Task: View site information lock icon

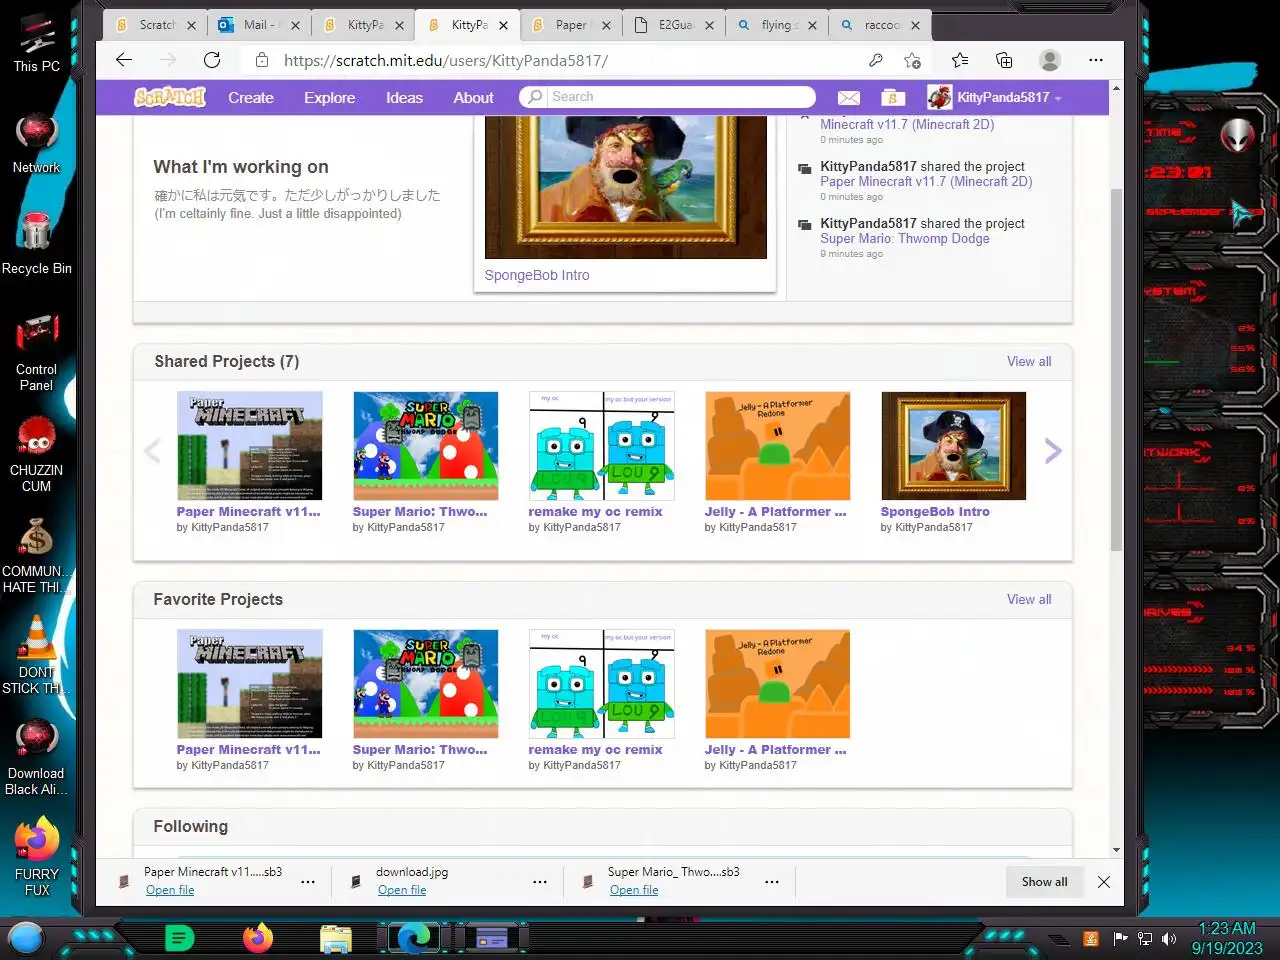Action: click(x=262, y=60)
